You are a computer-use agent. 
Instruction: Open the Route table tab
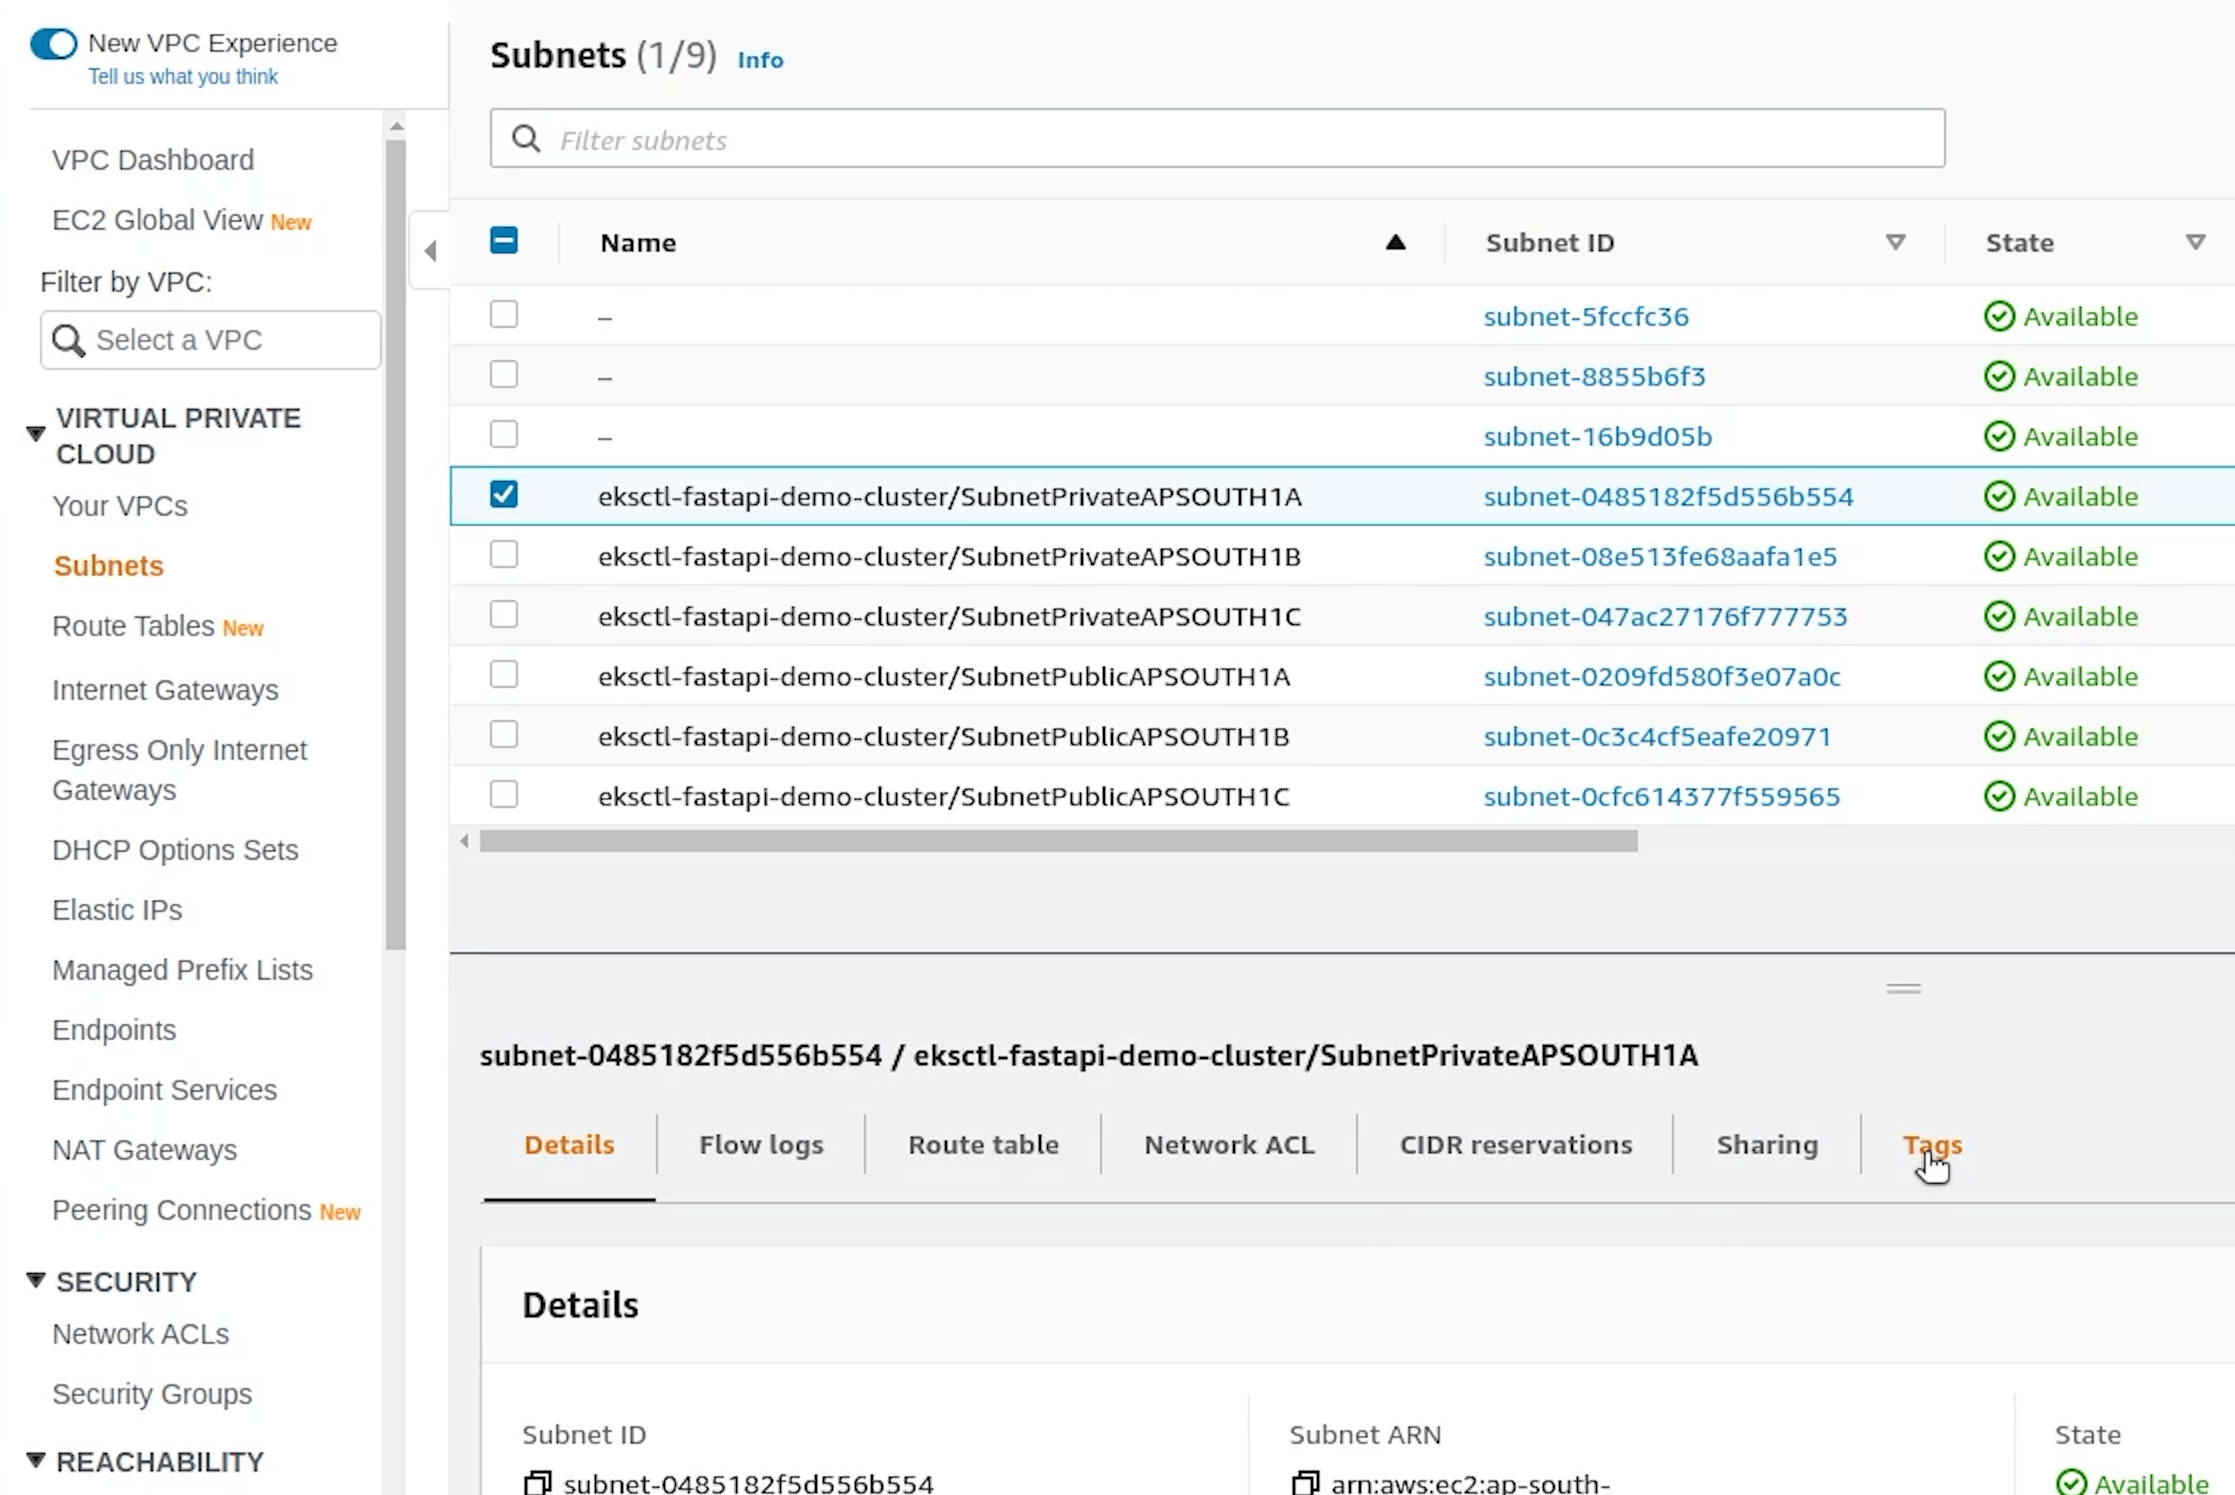point(982,1145)
